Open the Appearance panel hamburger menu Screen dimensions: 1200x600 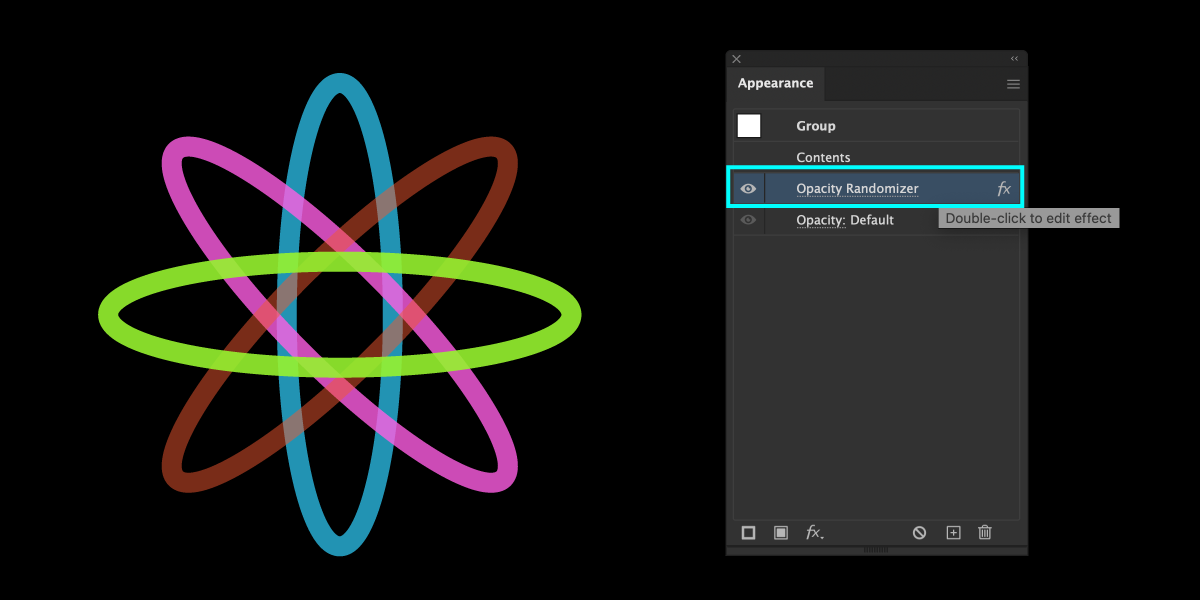(x=1013, y=85)
